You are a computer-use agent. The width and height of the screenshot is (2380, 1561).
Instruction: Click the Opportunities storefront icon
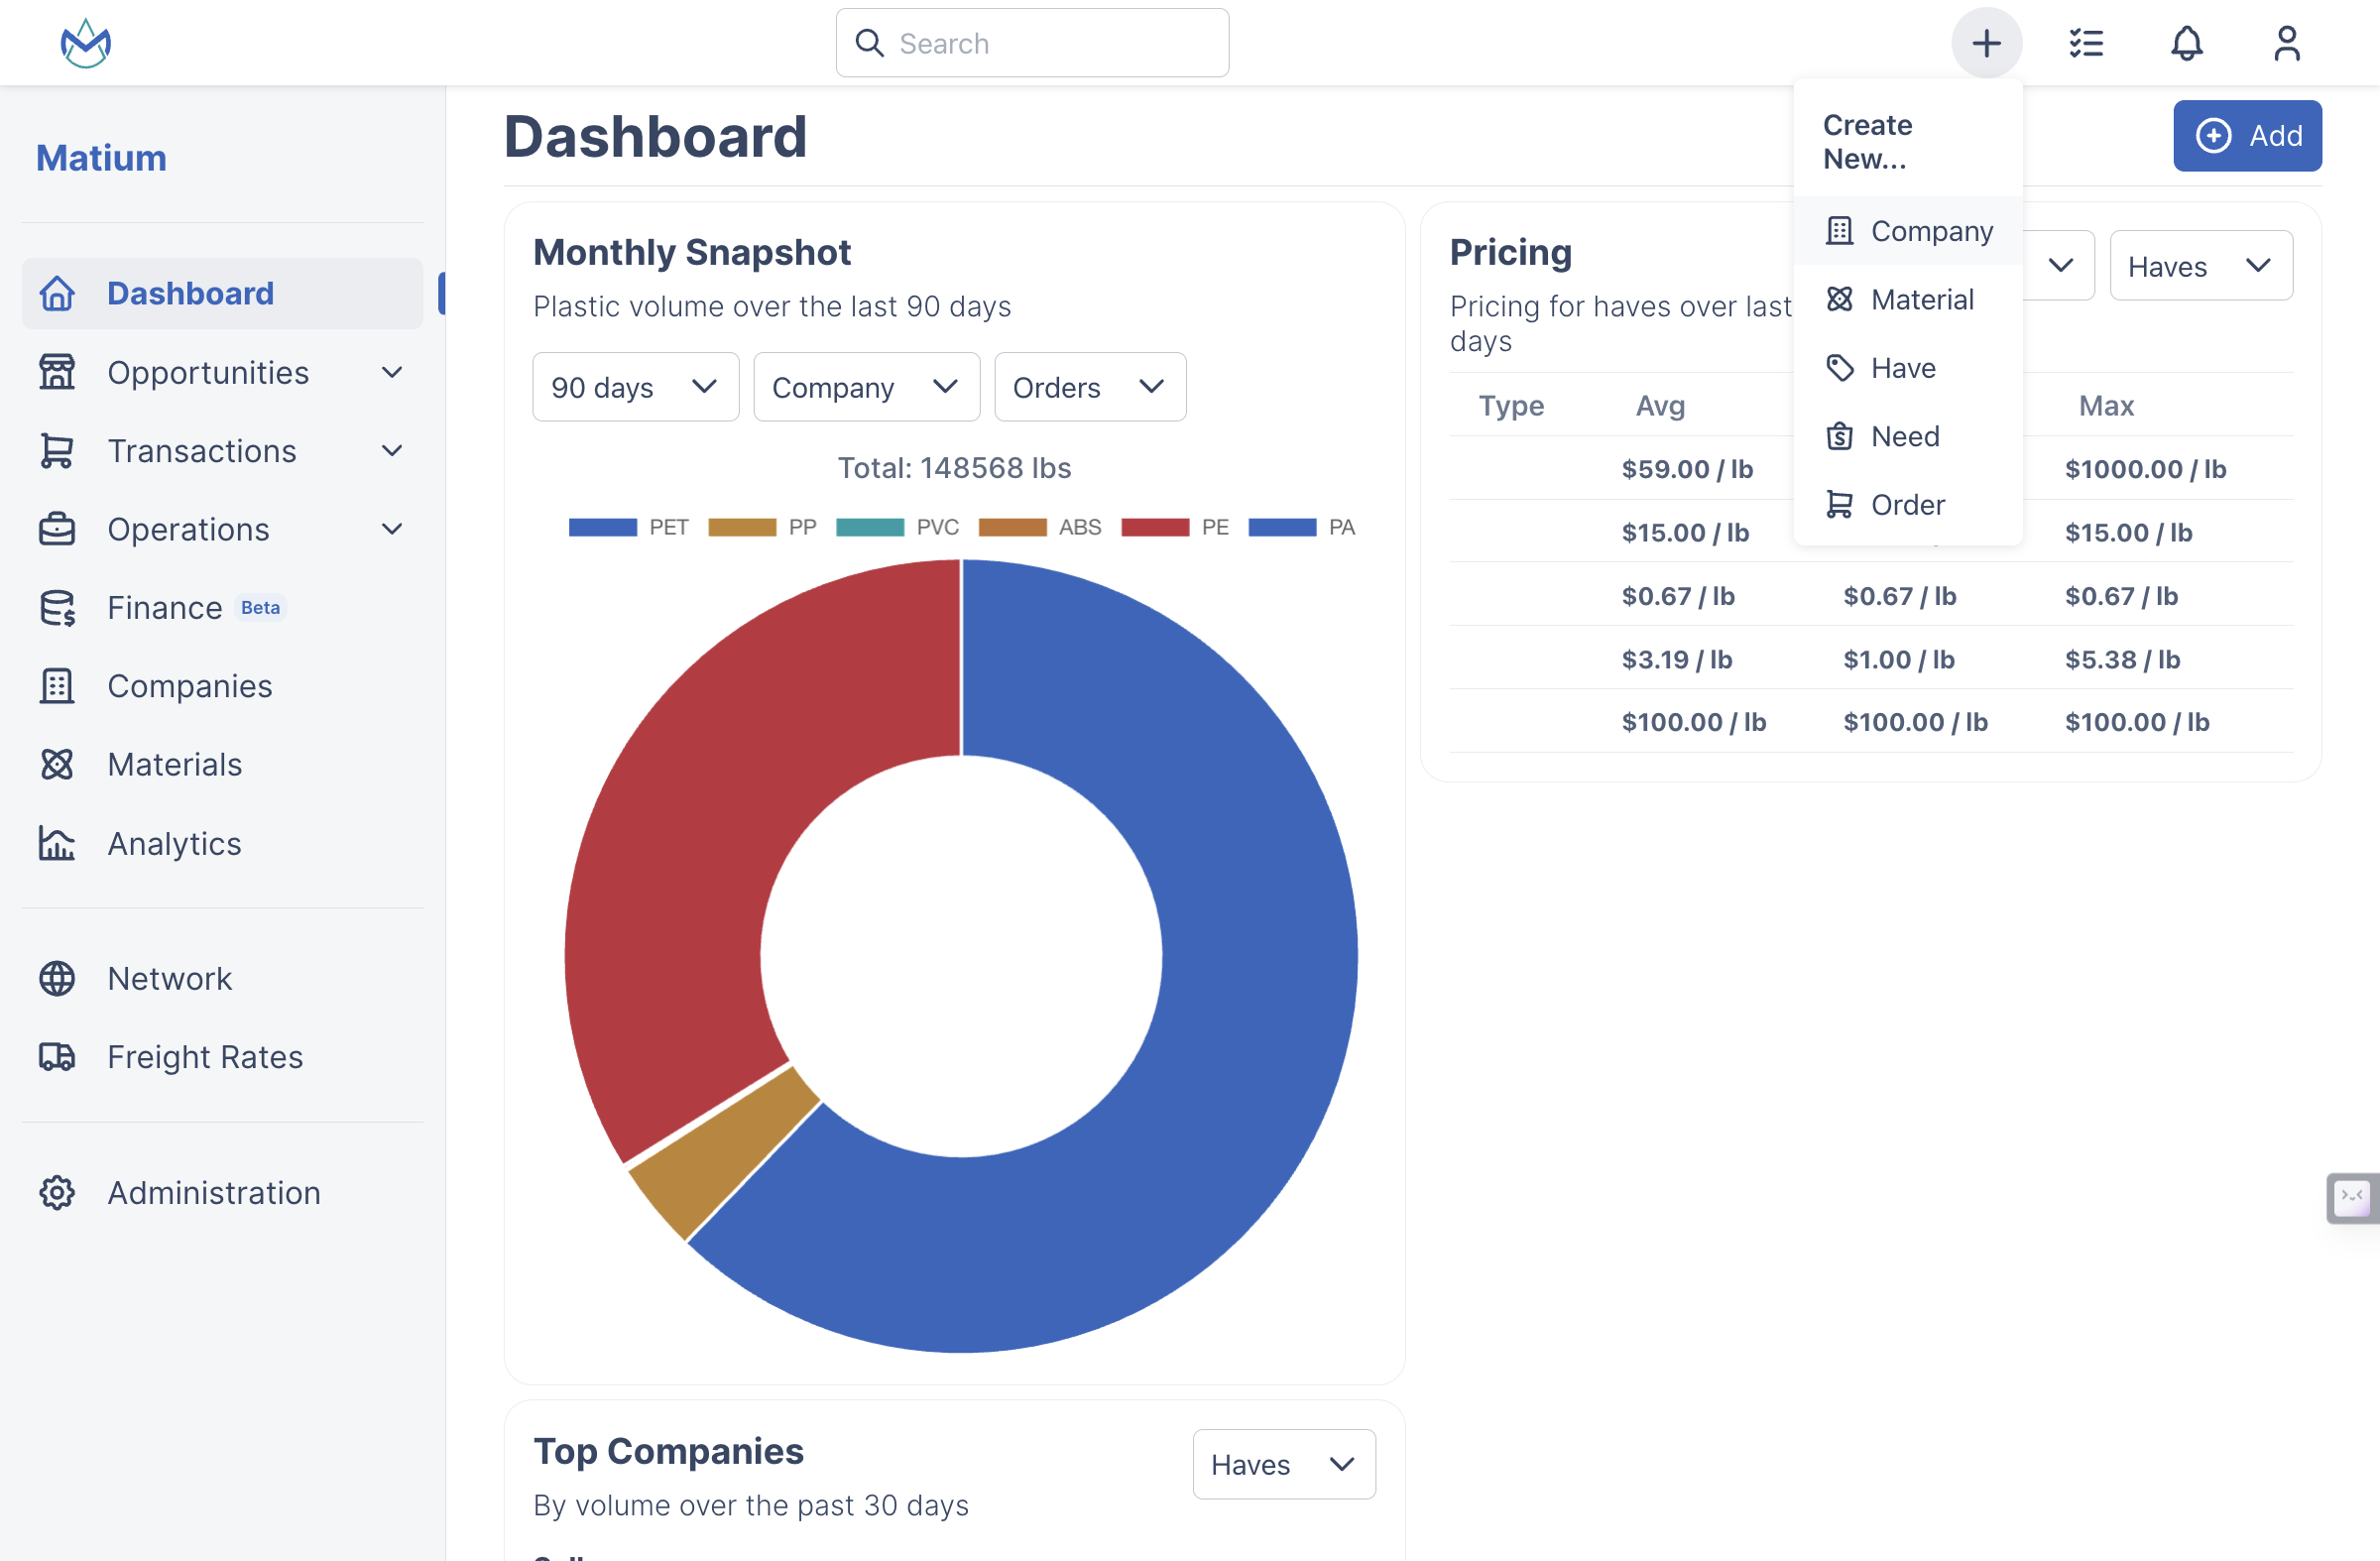(57, 372)
